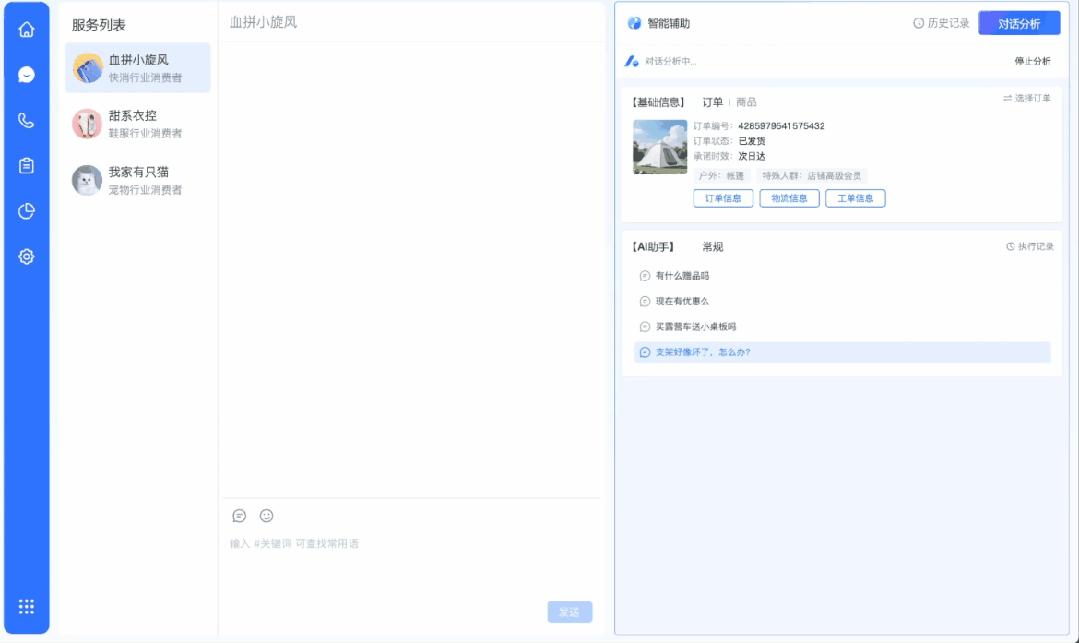The image size is (1079, 643).
Task: Open the phone calls sidebar icon
Action: pos(26,120)
